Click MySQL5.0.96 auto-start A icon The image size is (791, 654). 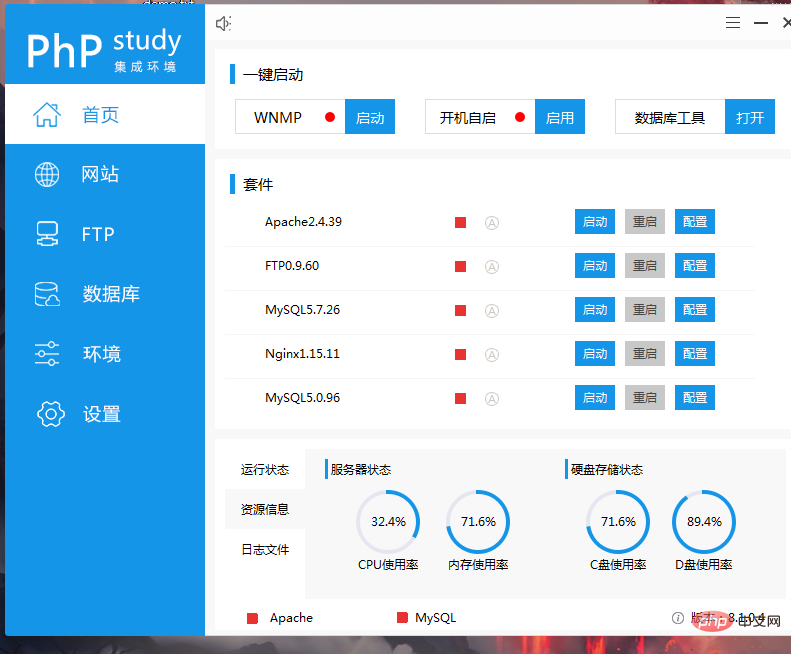[492, 399]
